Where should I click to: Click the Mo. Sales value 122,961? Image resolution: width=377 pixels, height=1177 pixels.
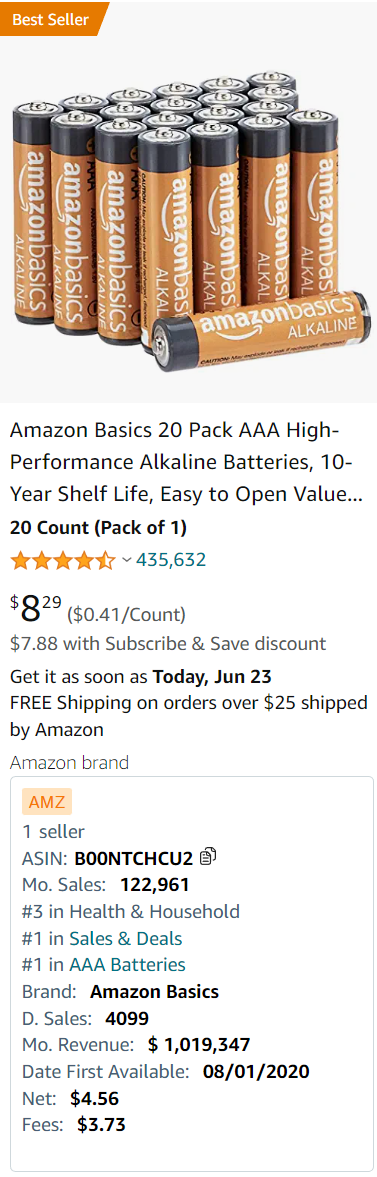(155, 884)
